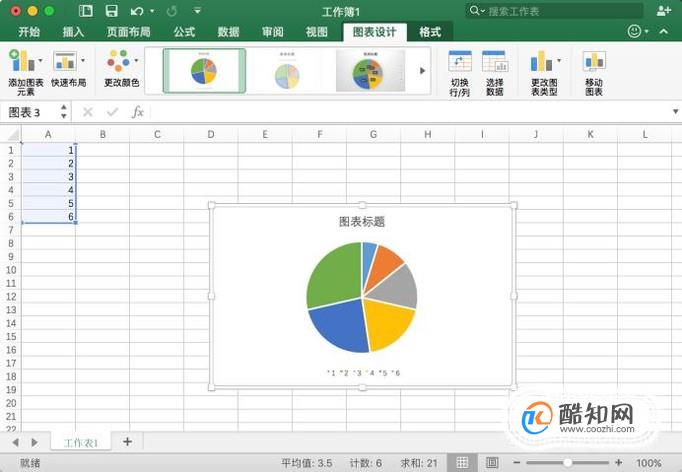Viewport: 682px width, 472px height.
Task: Click the orange pie slice
Action: (385, 267)
